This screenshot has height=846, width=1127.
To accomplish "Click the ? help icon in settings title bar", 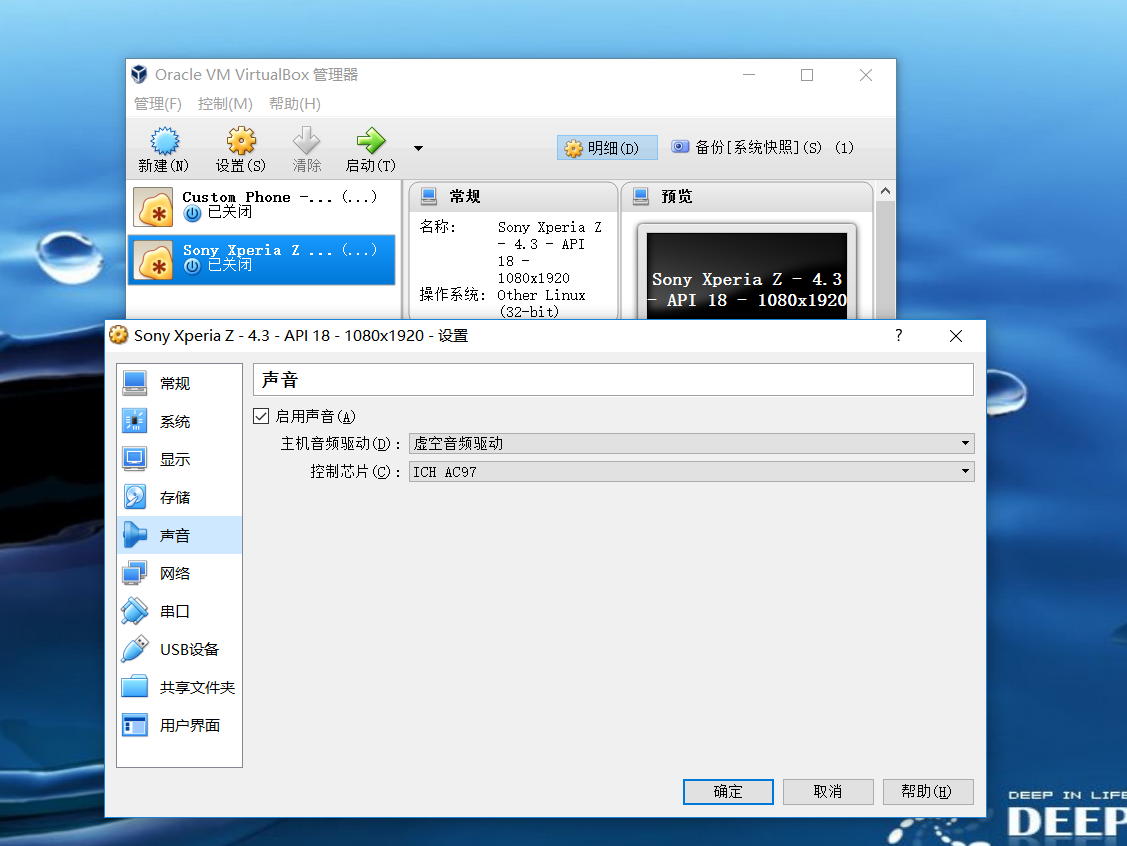I will tap(898, 336).
